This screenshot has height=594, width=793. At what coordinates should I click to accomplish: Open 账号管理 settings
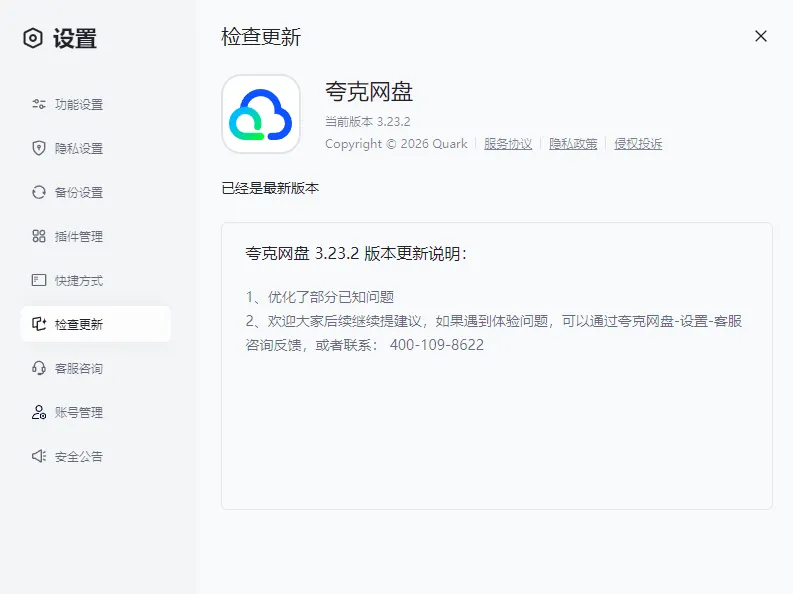coord(96,412)
